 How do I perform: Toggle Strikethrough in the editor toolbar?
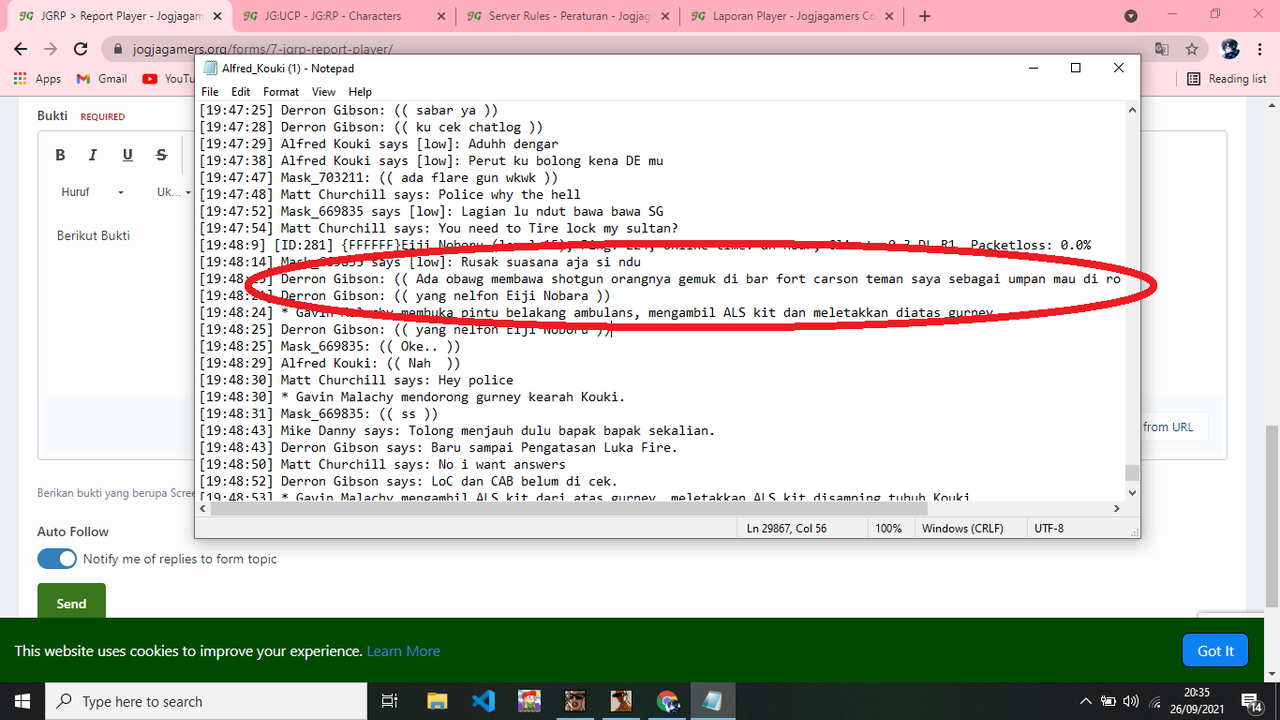coord(161,155)
